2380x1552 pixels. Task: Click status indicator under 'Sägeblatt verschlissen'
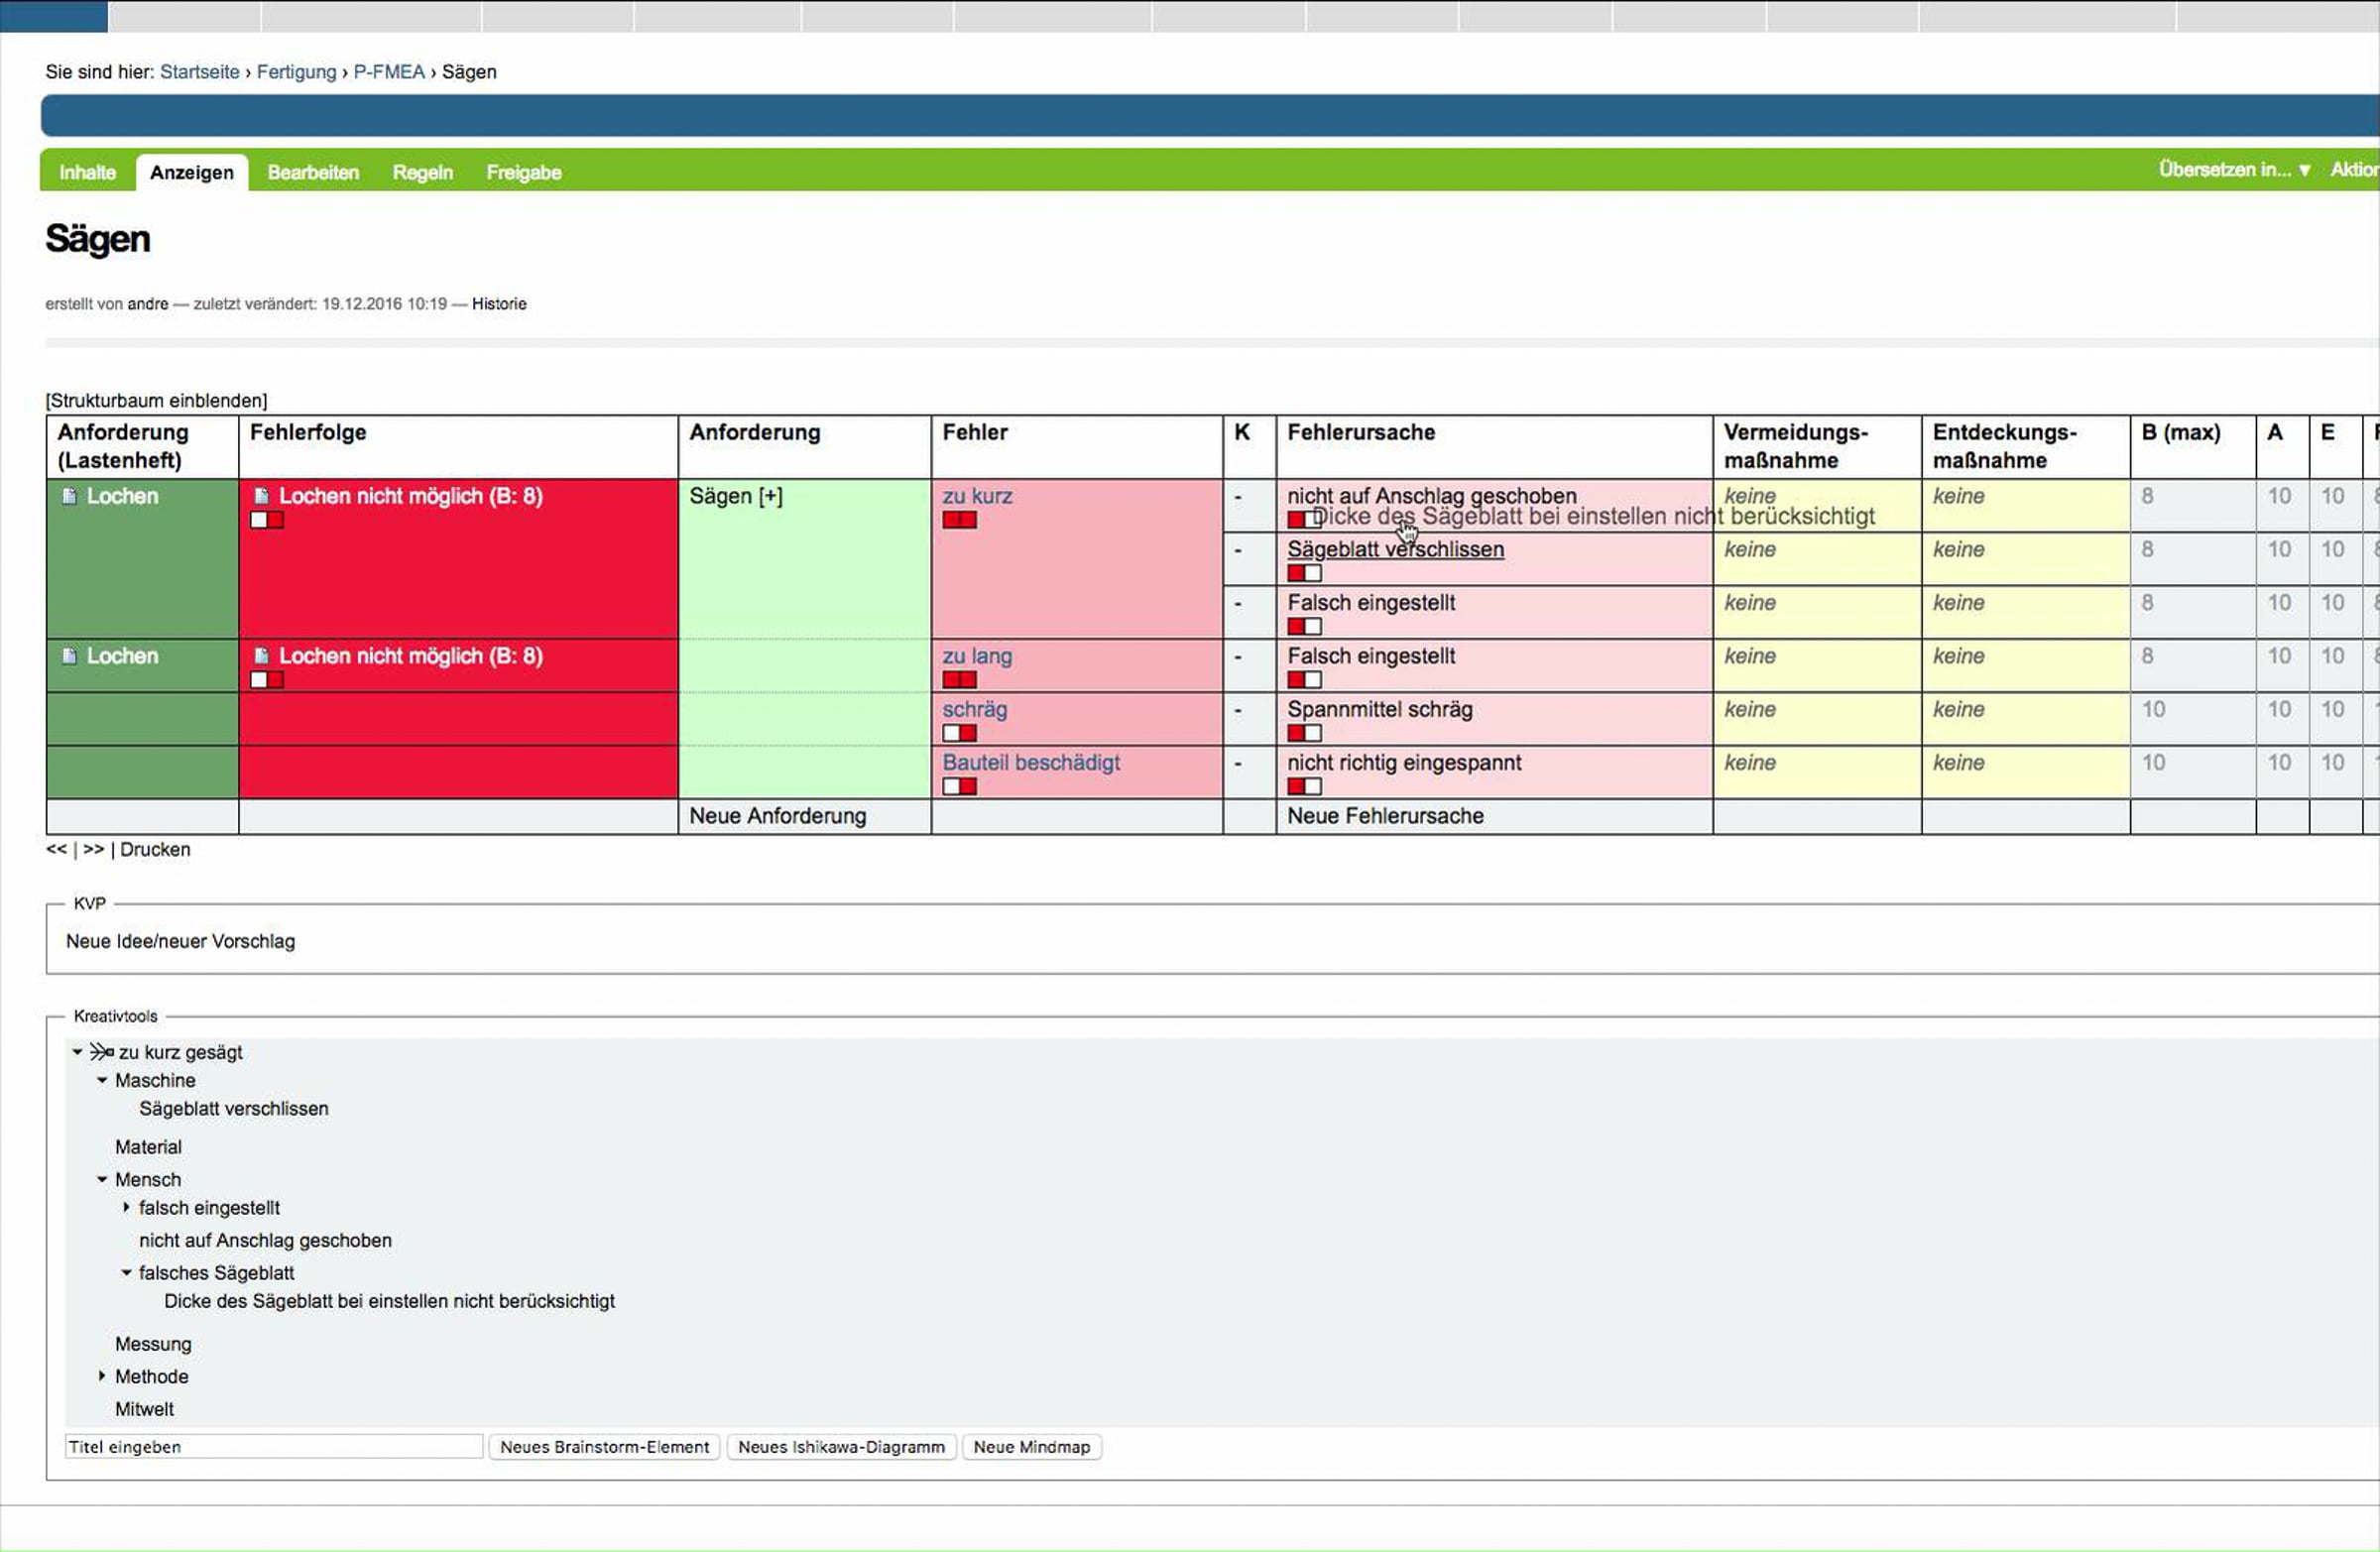point(1304,573)
